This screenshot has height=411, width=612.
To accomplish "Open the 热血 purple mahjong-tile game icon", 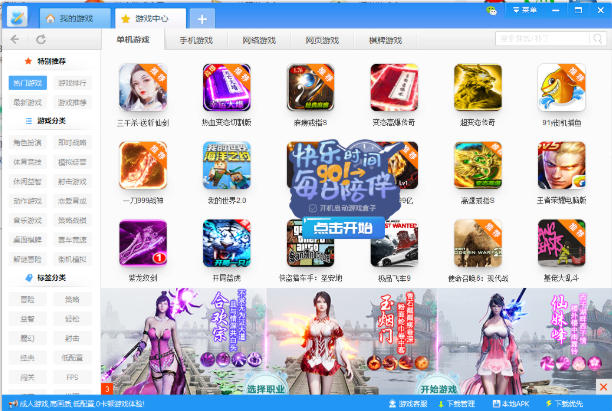I will coord(227,87).
